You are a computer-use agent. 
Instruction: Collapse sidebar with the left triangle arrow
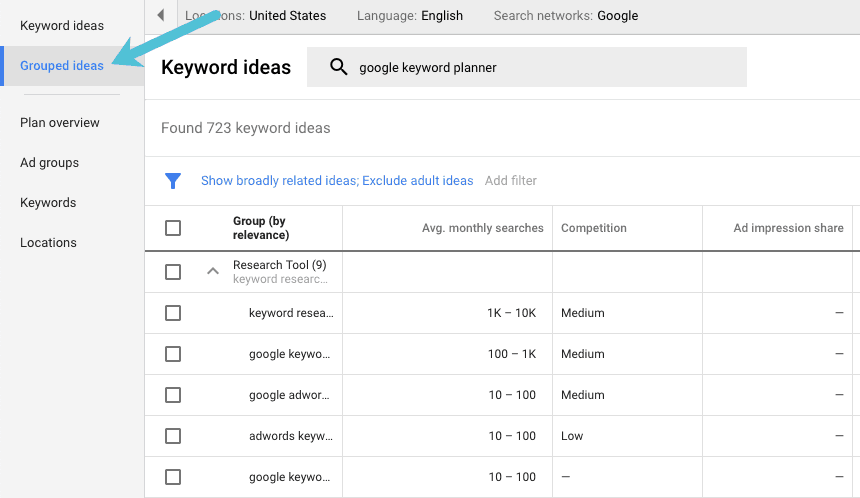160,16
